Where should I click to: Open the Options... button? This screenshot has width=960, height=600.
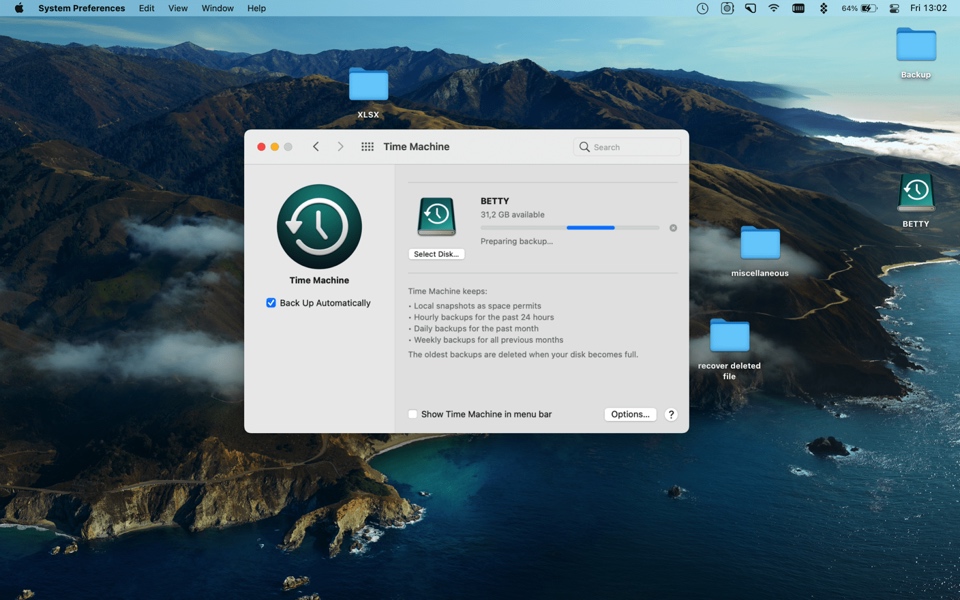tap(630, 414)
